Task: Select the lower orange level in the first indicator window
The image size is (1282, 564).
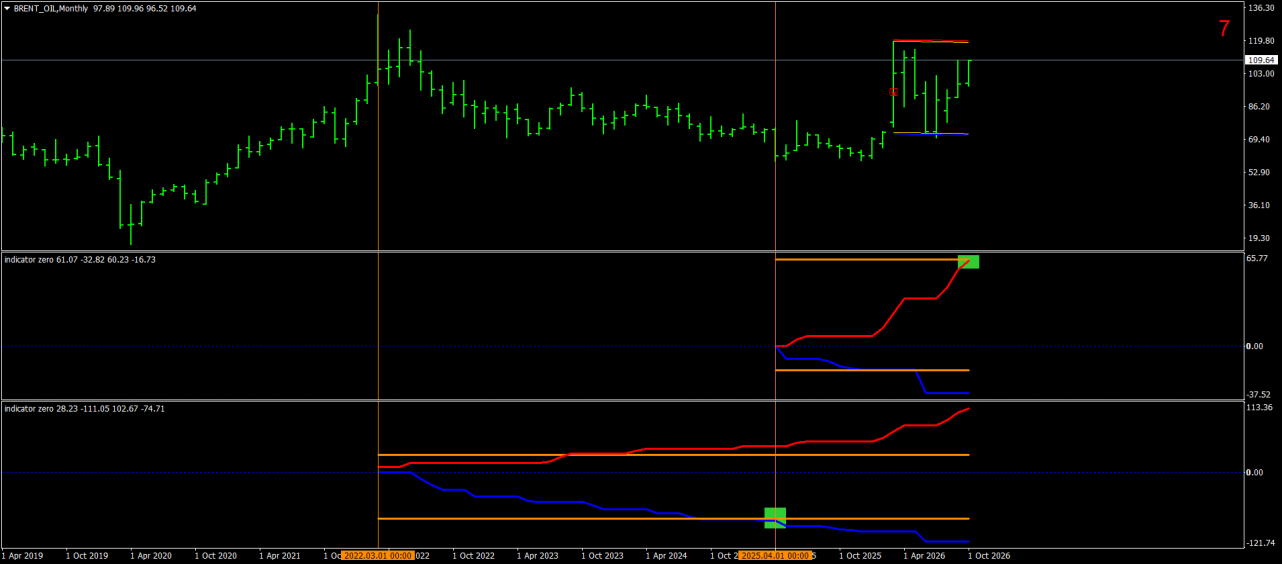Action: [872, 370]
